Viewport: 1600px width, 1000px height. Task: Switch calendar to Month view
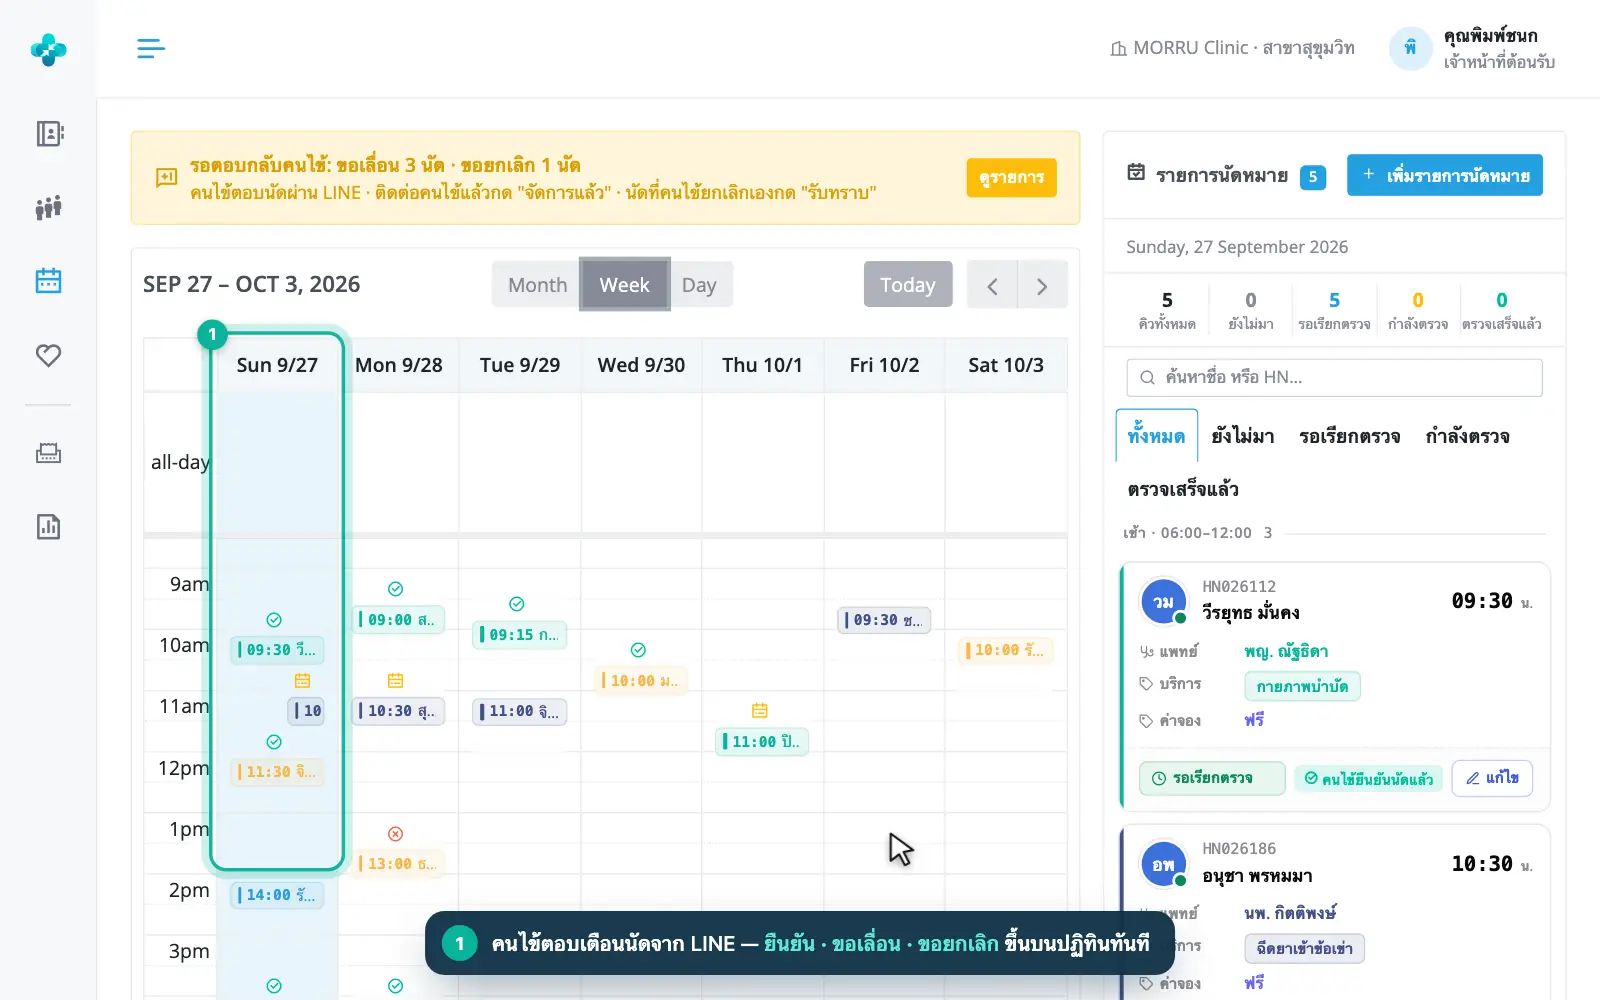(x=537, y=285)
